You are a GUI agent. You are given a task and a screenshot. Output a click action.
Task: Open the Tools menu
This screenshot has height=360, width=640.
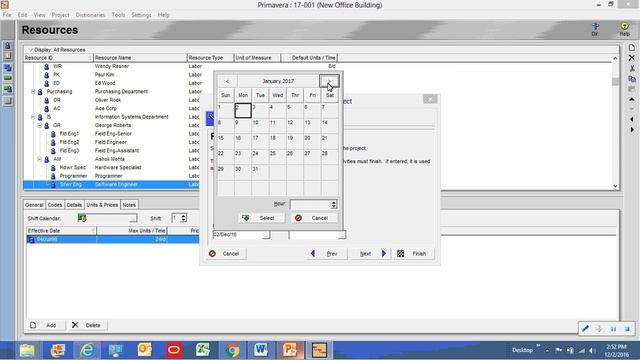click(118, 15)
